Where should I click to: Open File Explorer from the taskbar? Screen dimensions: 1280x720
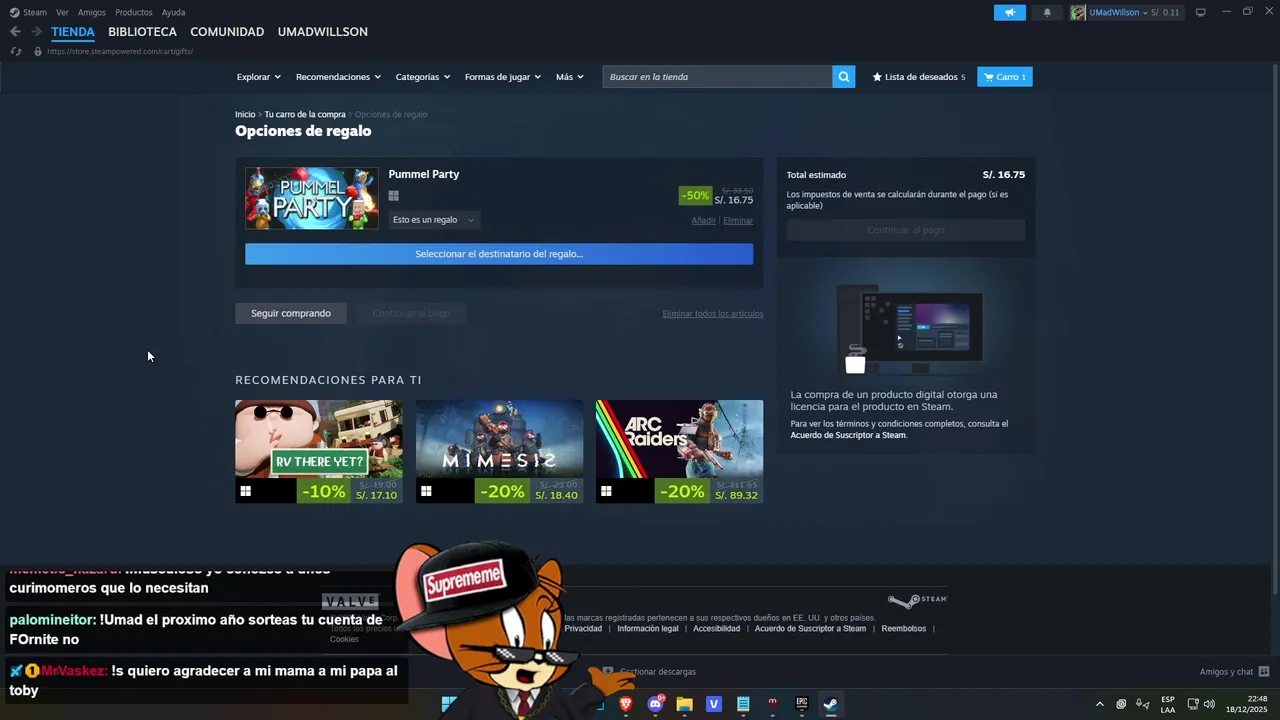point(684,704)
